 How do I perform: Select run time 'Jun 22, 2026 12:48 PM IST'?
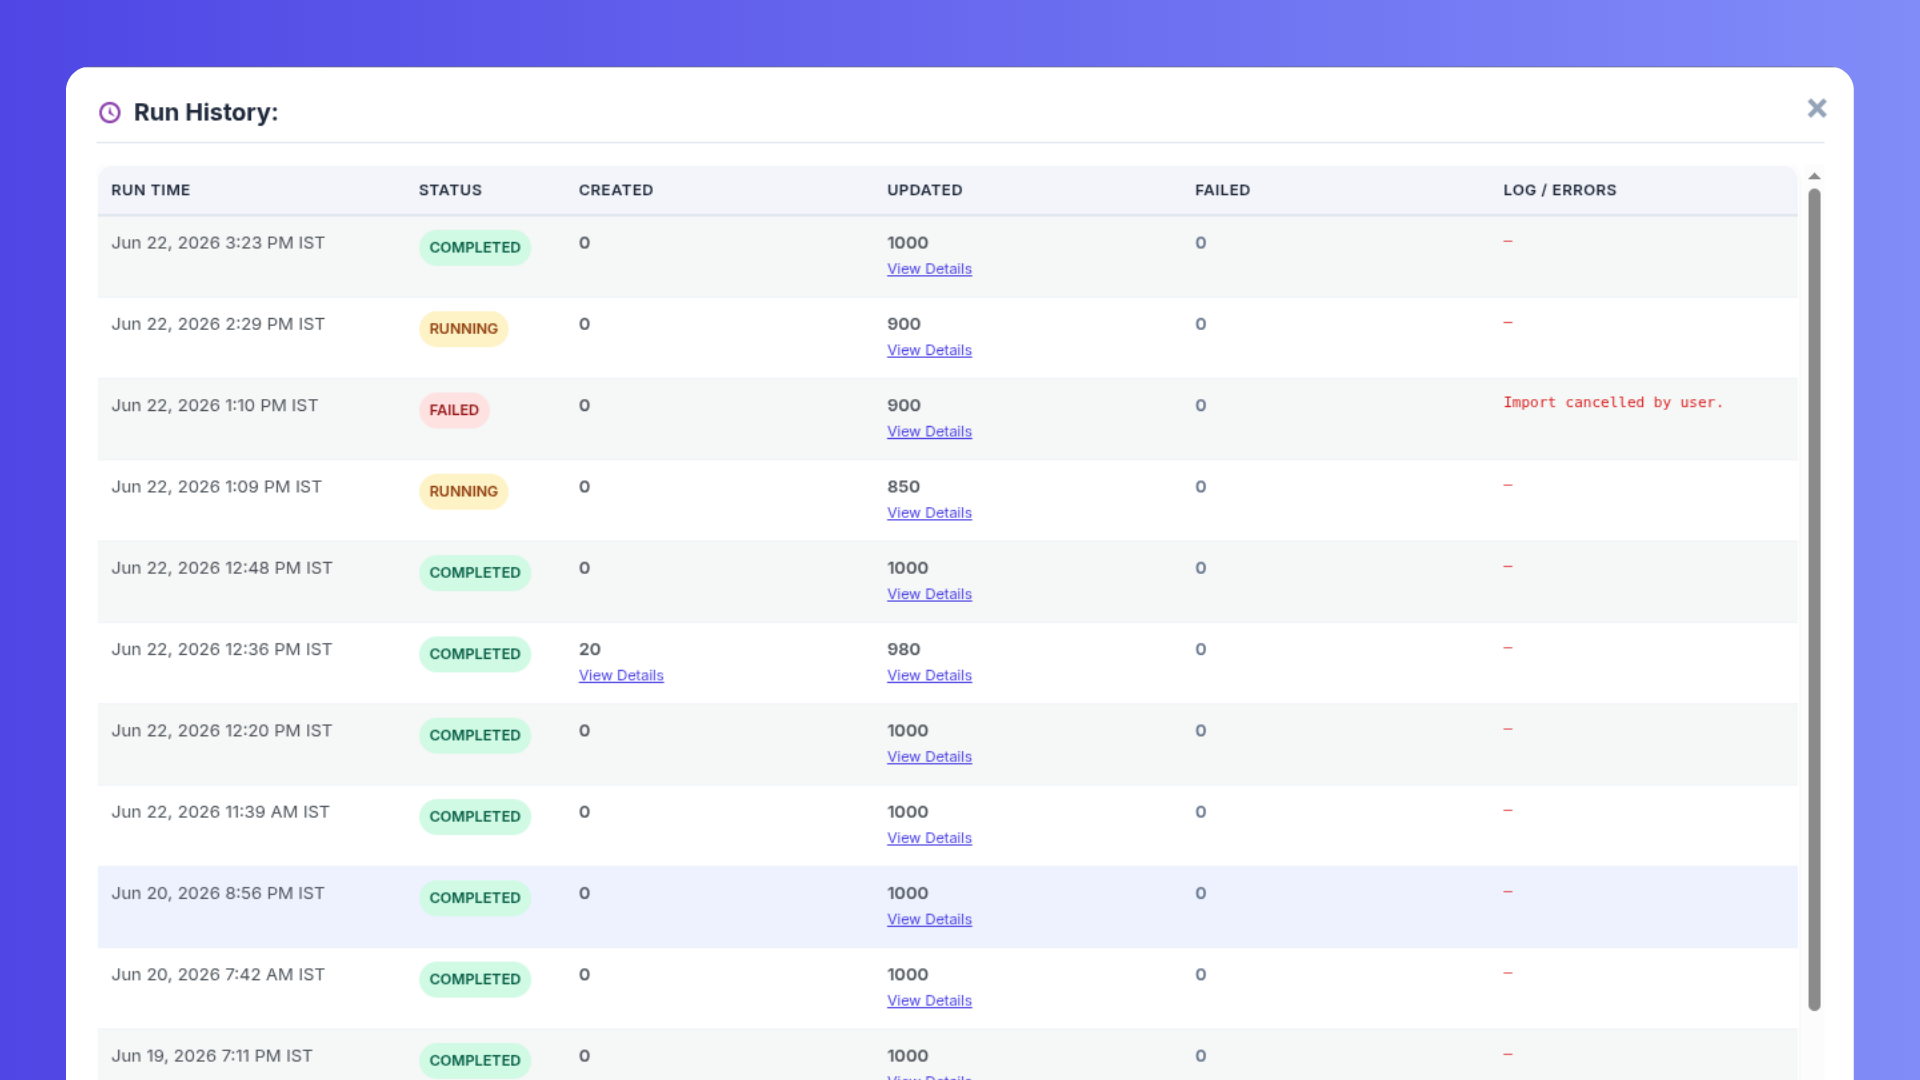click(x=222, y=568)
